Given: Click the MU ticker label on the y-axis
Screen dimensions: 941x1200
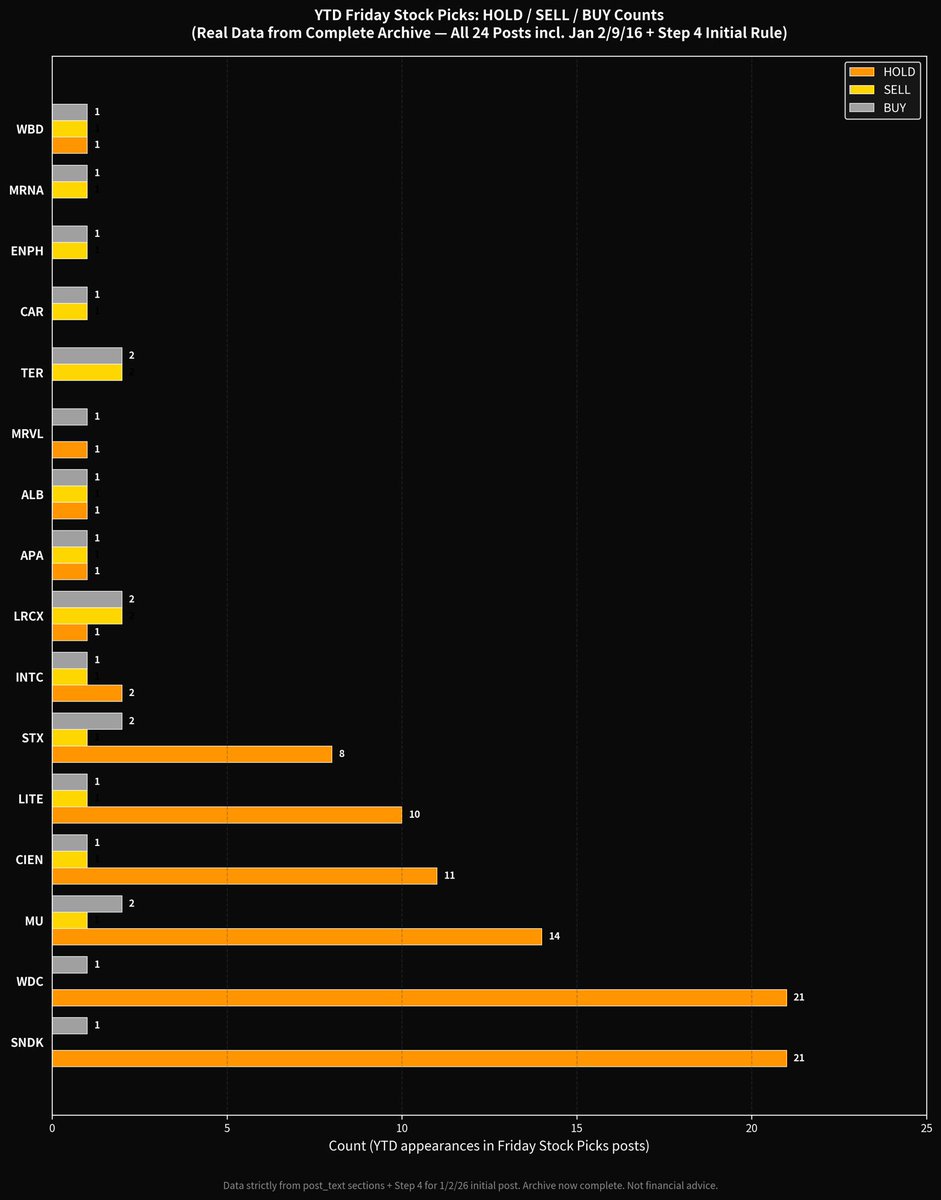Looking at the screenshot, I should [35, 921].
